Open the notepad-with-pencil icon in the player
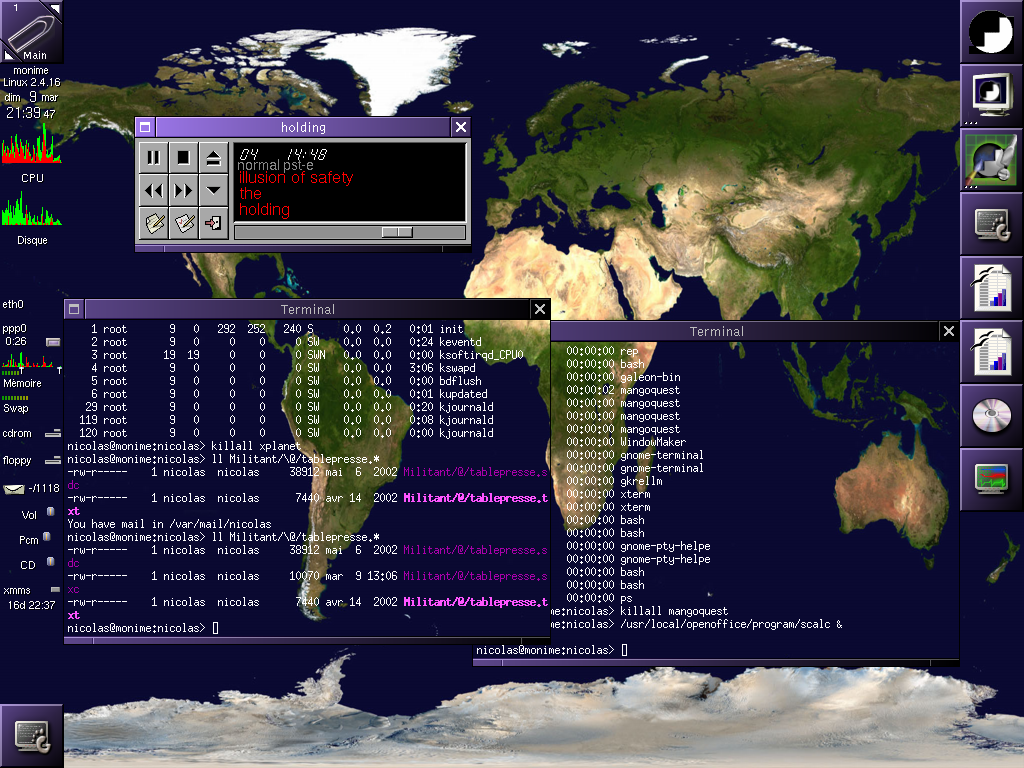Viewport: 1024px width, 768px height. tap(153, 223)
